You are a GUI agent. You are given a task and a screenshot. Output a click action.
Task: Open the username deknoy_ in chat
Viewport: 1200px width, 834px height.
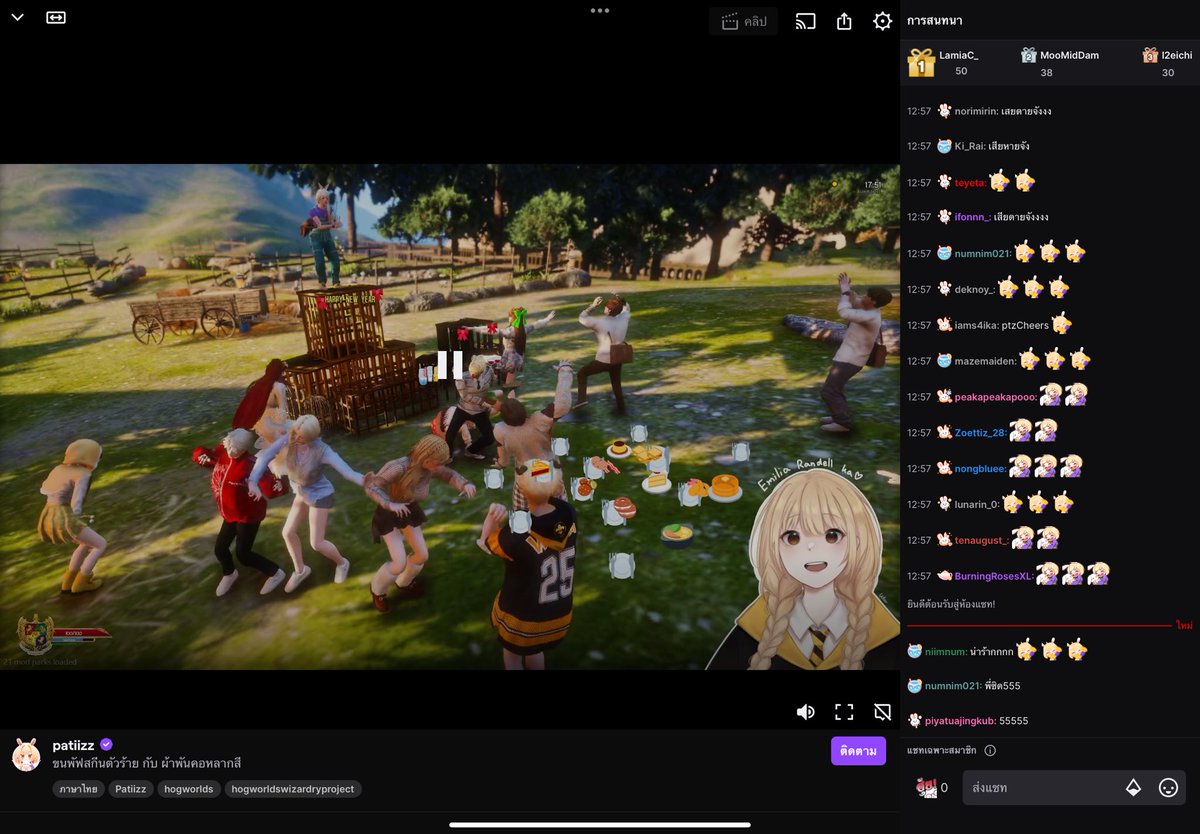click(x=975, y=289)
